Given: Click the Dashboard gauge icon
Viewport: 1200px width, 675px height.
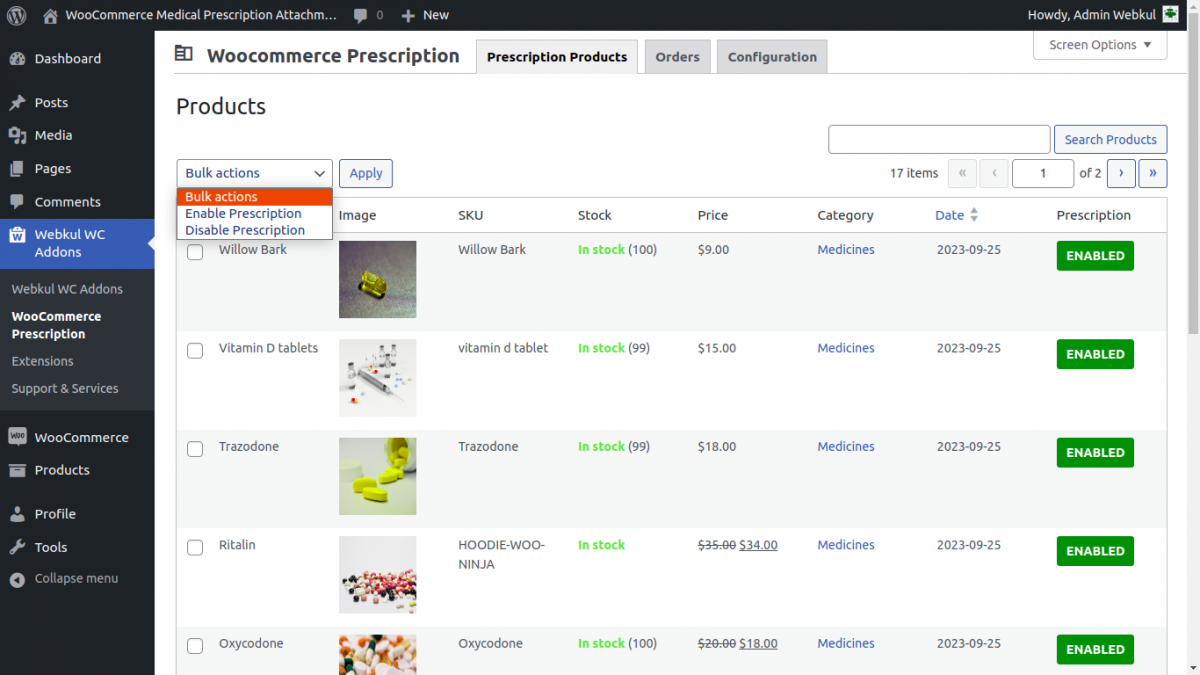Looking at the screenshot, I should click(x=17, y=59).
